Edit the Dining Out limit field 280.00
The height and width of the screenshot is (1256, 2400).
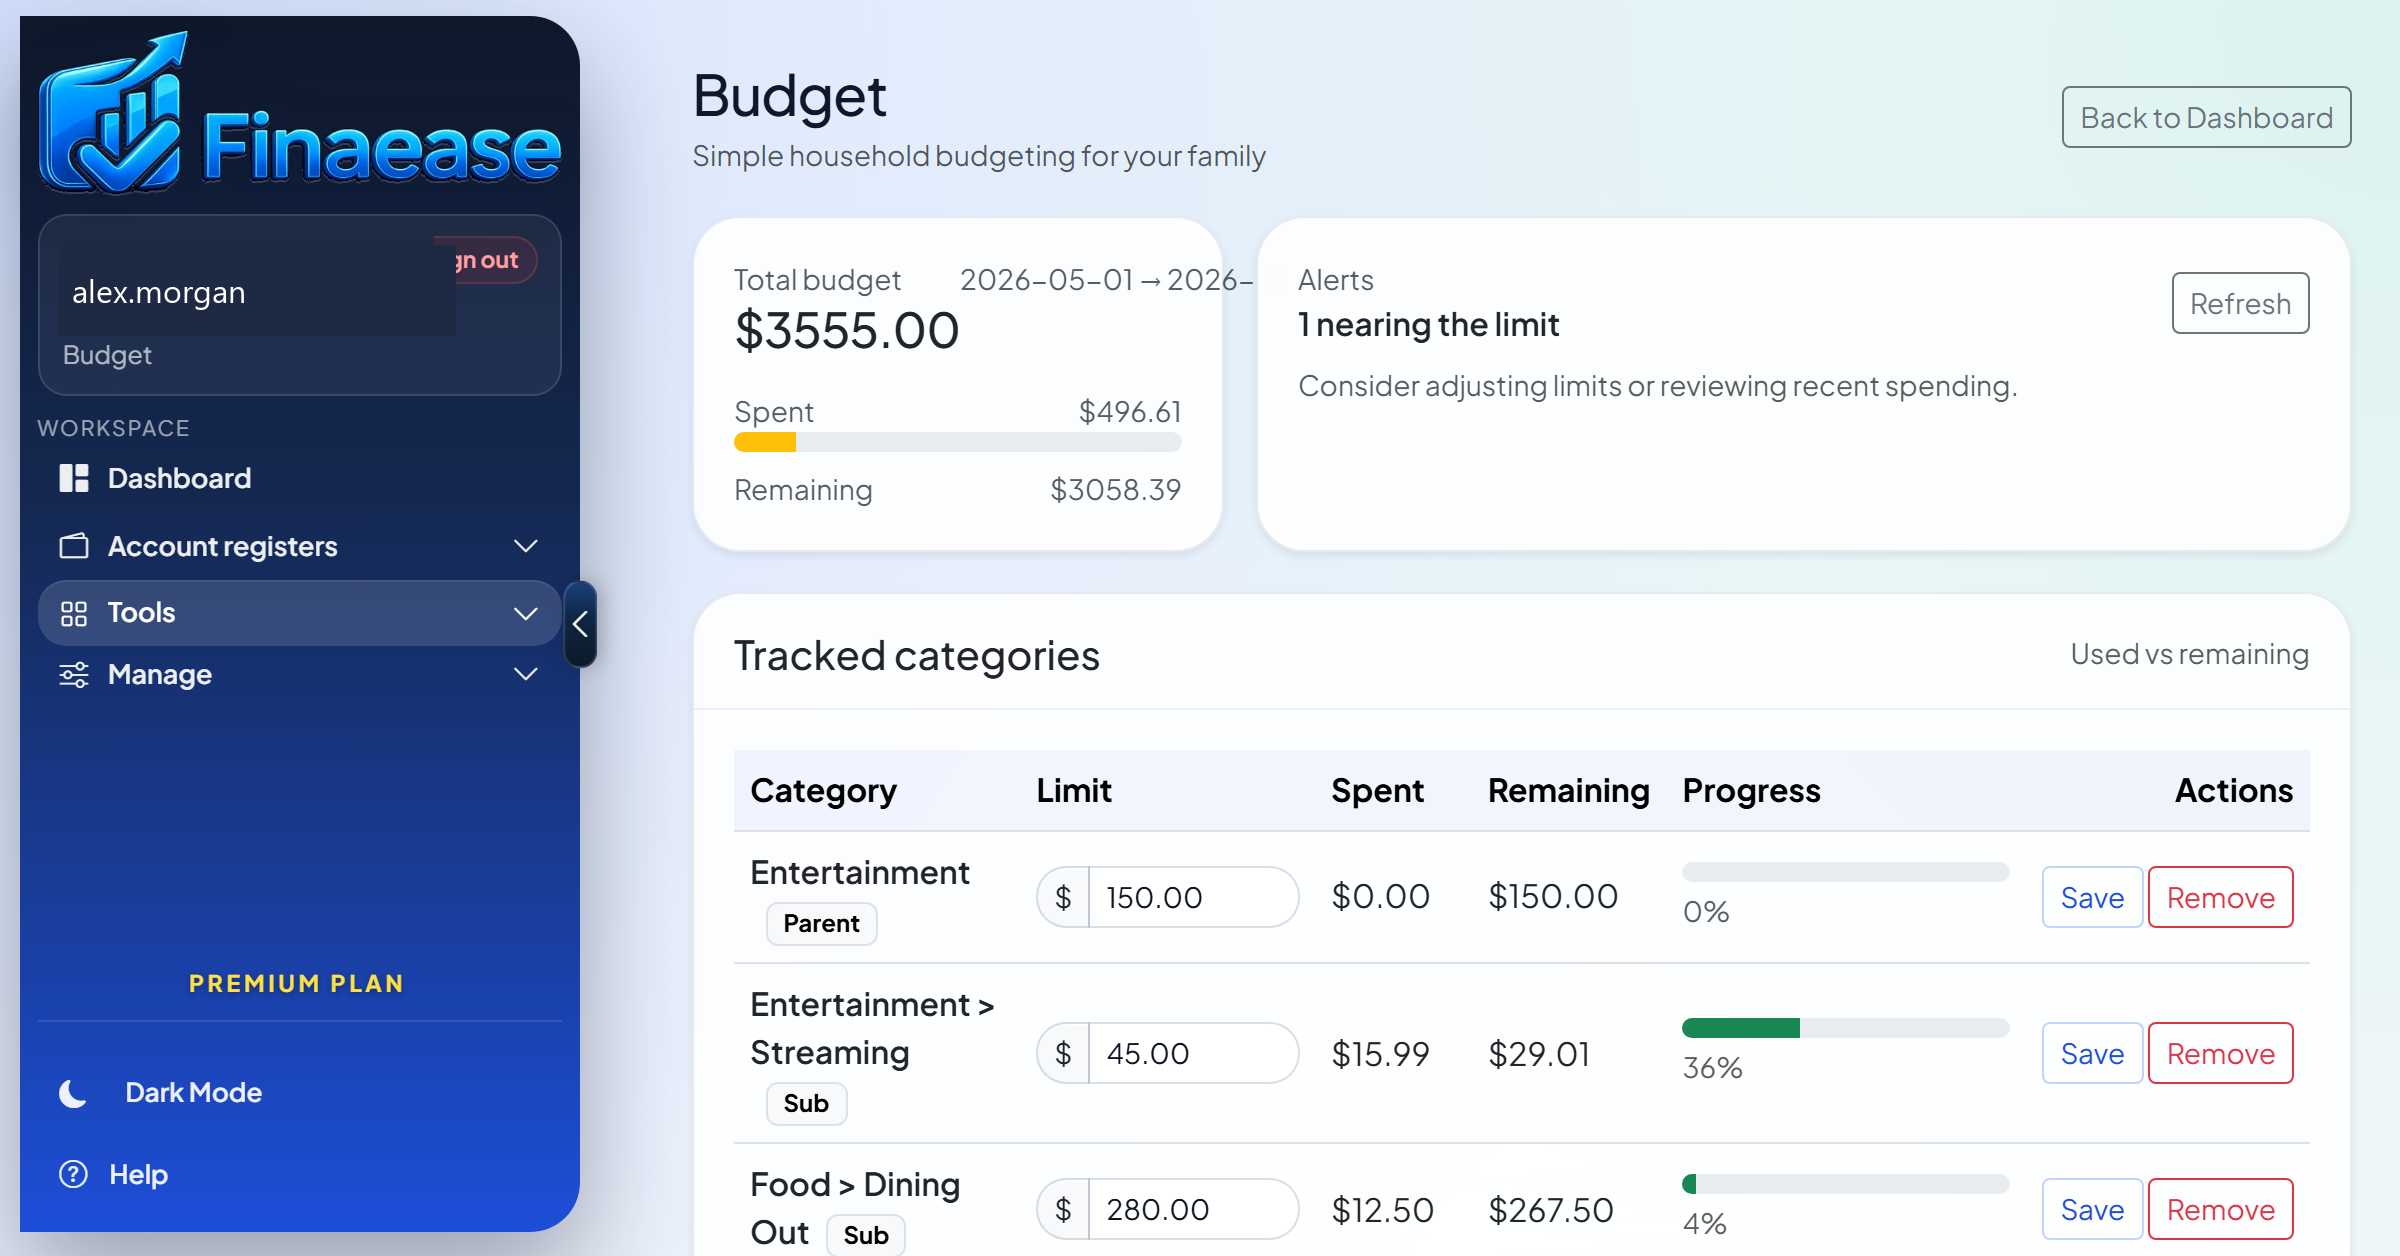(x=1193, y=1209)
